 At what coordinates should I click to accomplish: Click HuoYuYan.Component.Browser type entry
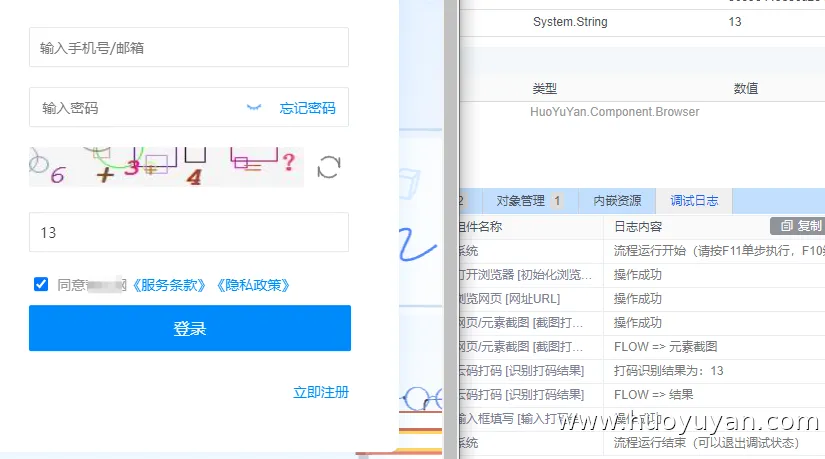[615, 112]
